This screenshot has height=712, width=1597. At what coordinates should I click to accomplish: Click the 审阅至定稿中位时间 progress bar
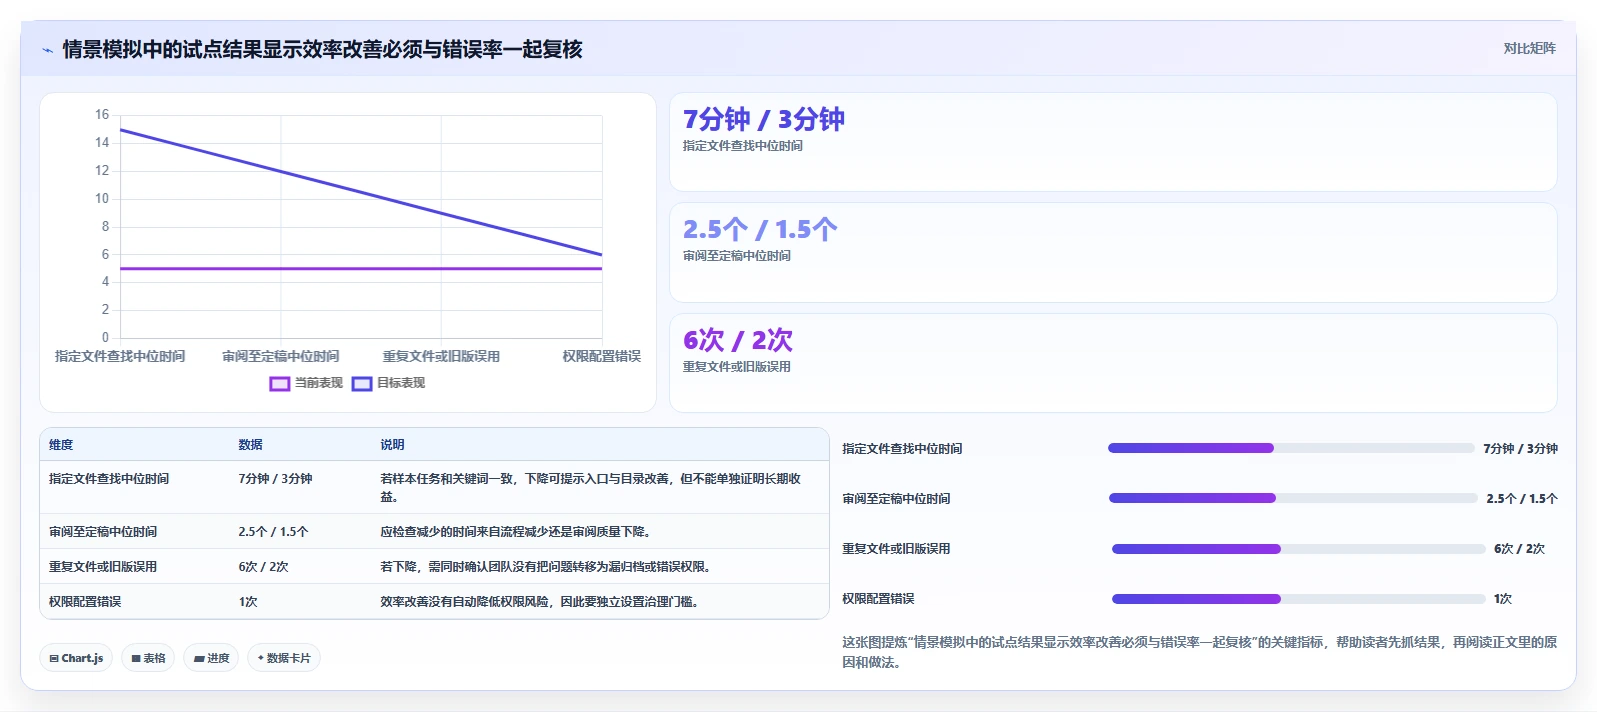1293,498
